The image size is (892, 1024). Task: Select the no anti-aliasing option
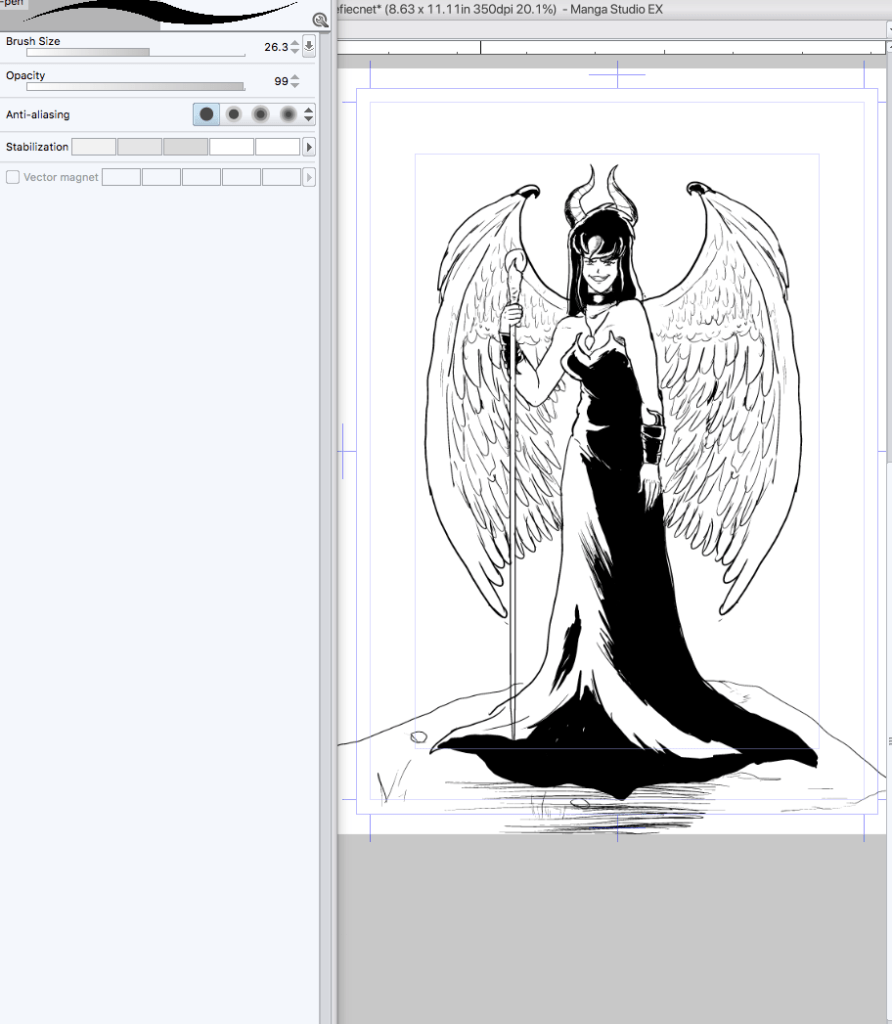pos(206,114)
